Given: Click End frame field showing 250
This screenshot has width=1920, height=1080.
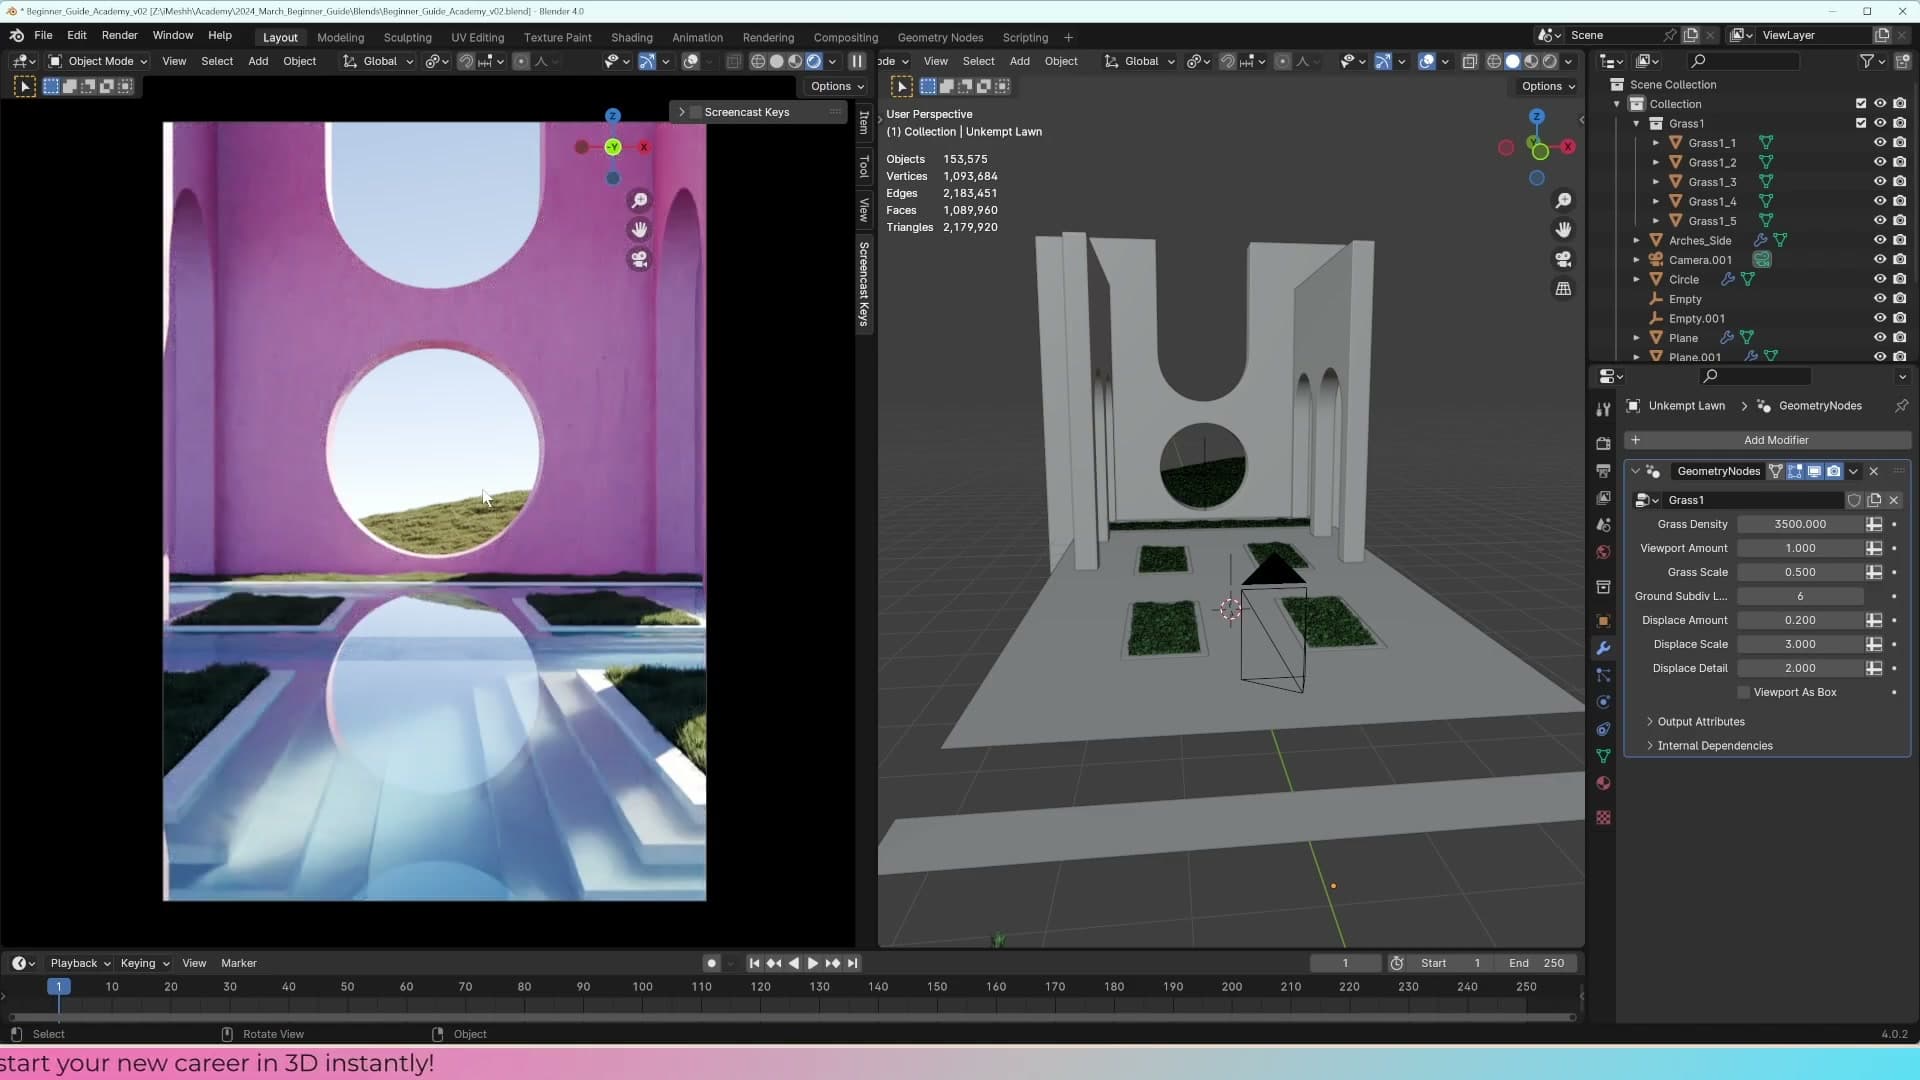Looking at the screenshot, I should [1537, 963].
